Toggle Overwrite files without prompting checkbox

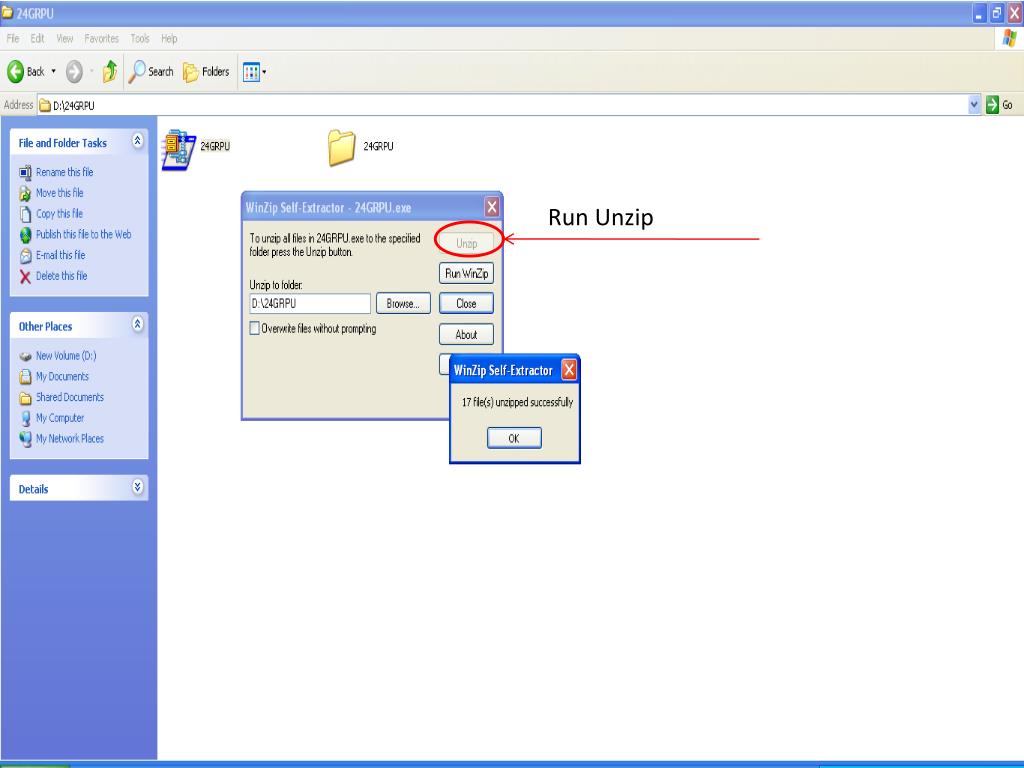[255, 328]
